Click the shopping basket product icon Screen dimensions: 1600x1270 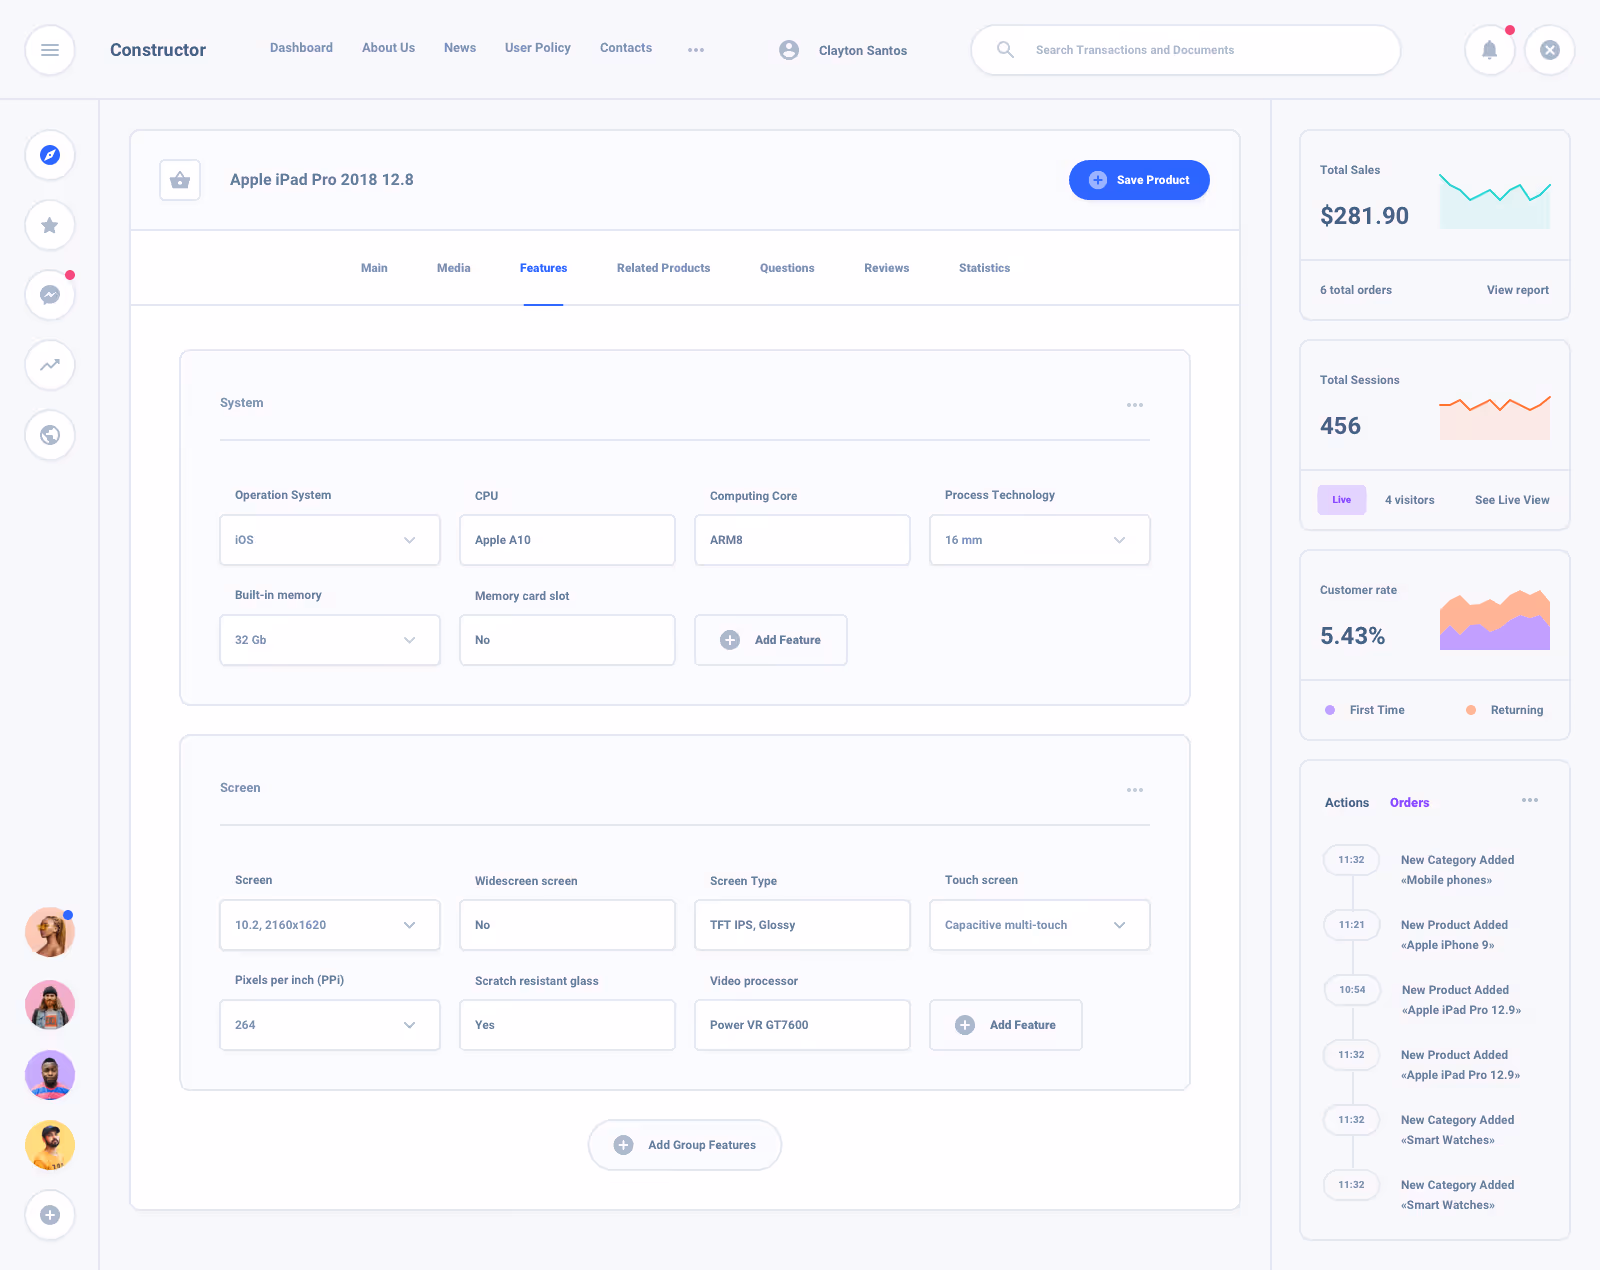coord(180,180)
